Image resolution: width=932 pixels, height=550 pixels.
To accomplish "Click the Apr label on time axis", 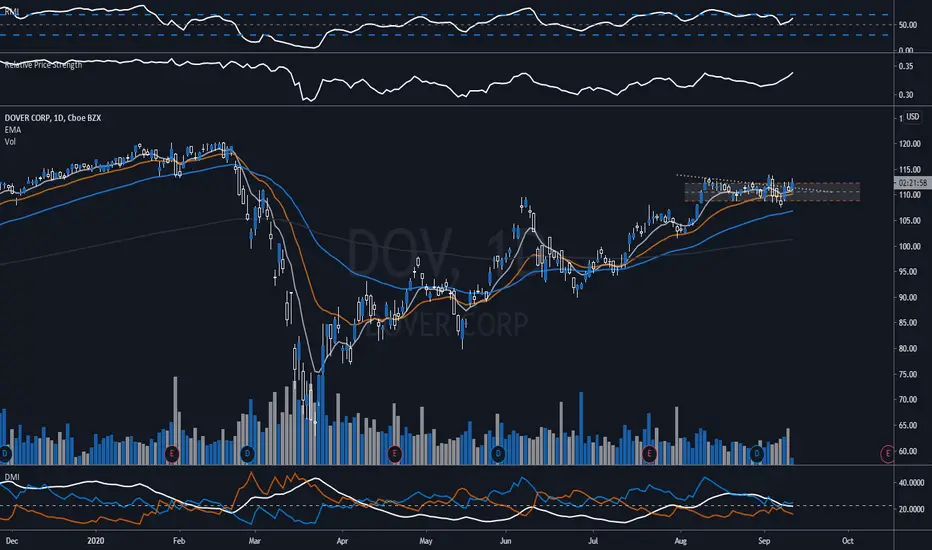I will (x=342, y=541).
